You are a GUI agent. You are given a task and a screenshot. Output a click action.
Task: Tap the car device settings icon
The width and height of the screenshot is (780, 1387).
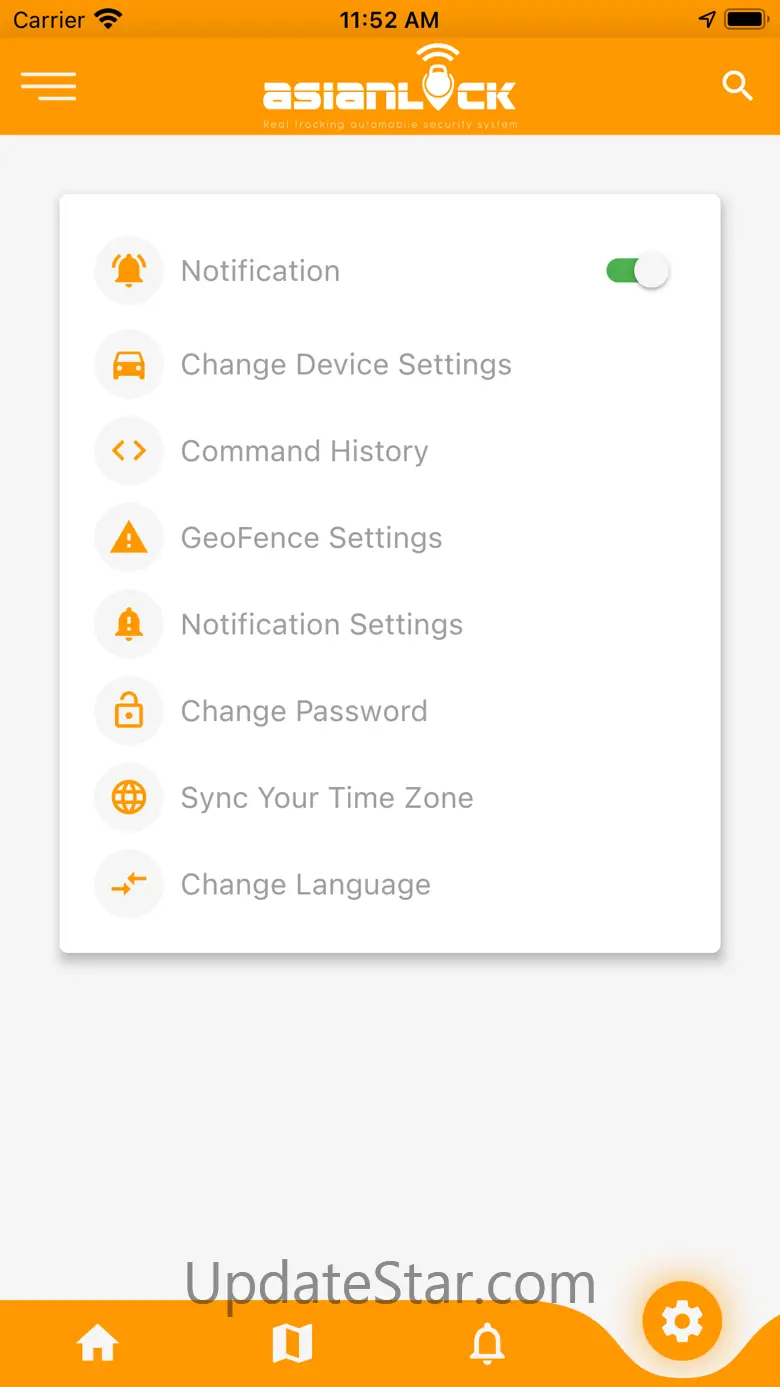pos(129,365)
